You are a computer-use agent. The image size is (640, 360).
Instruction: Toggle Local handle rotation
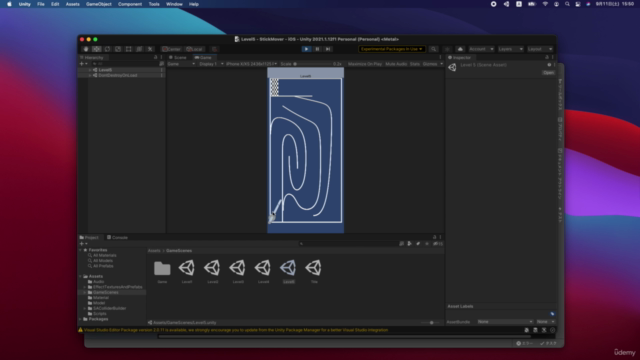pos(194,49)
